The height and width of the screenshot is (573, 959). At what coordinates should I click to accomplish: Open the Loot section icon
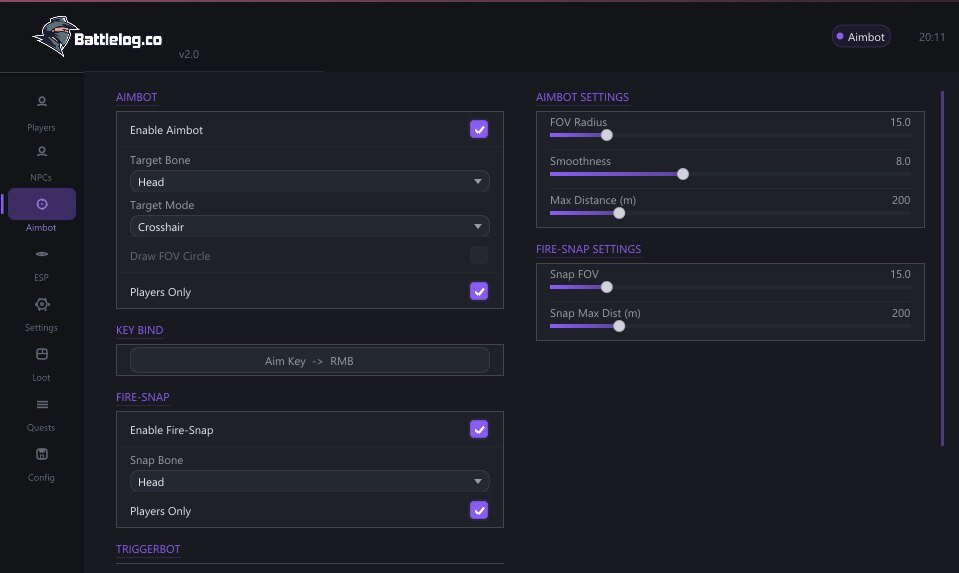point(42,354)
